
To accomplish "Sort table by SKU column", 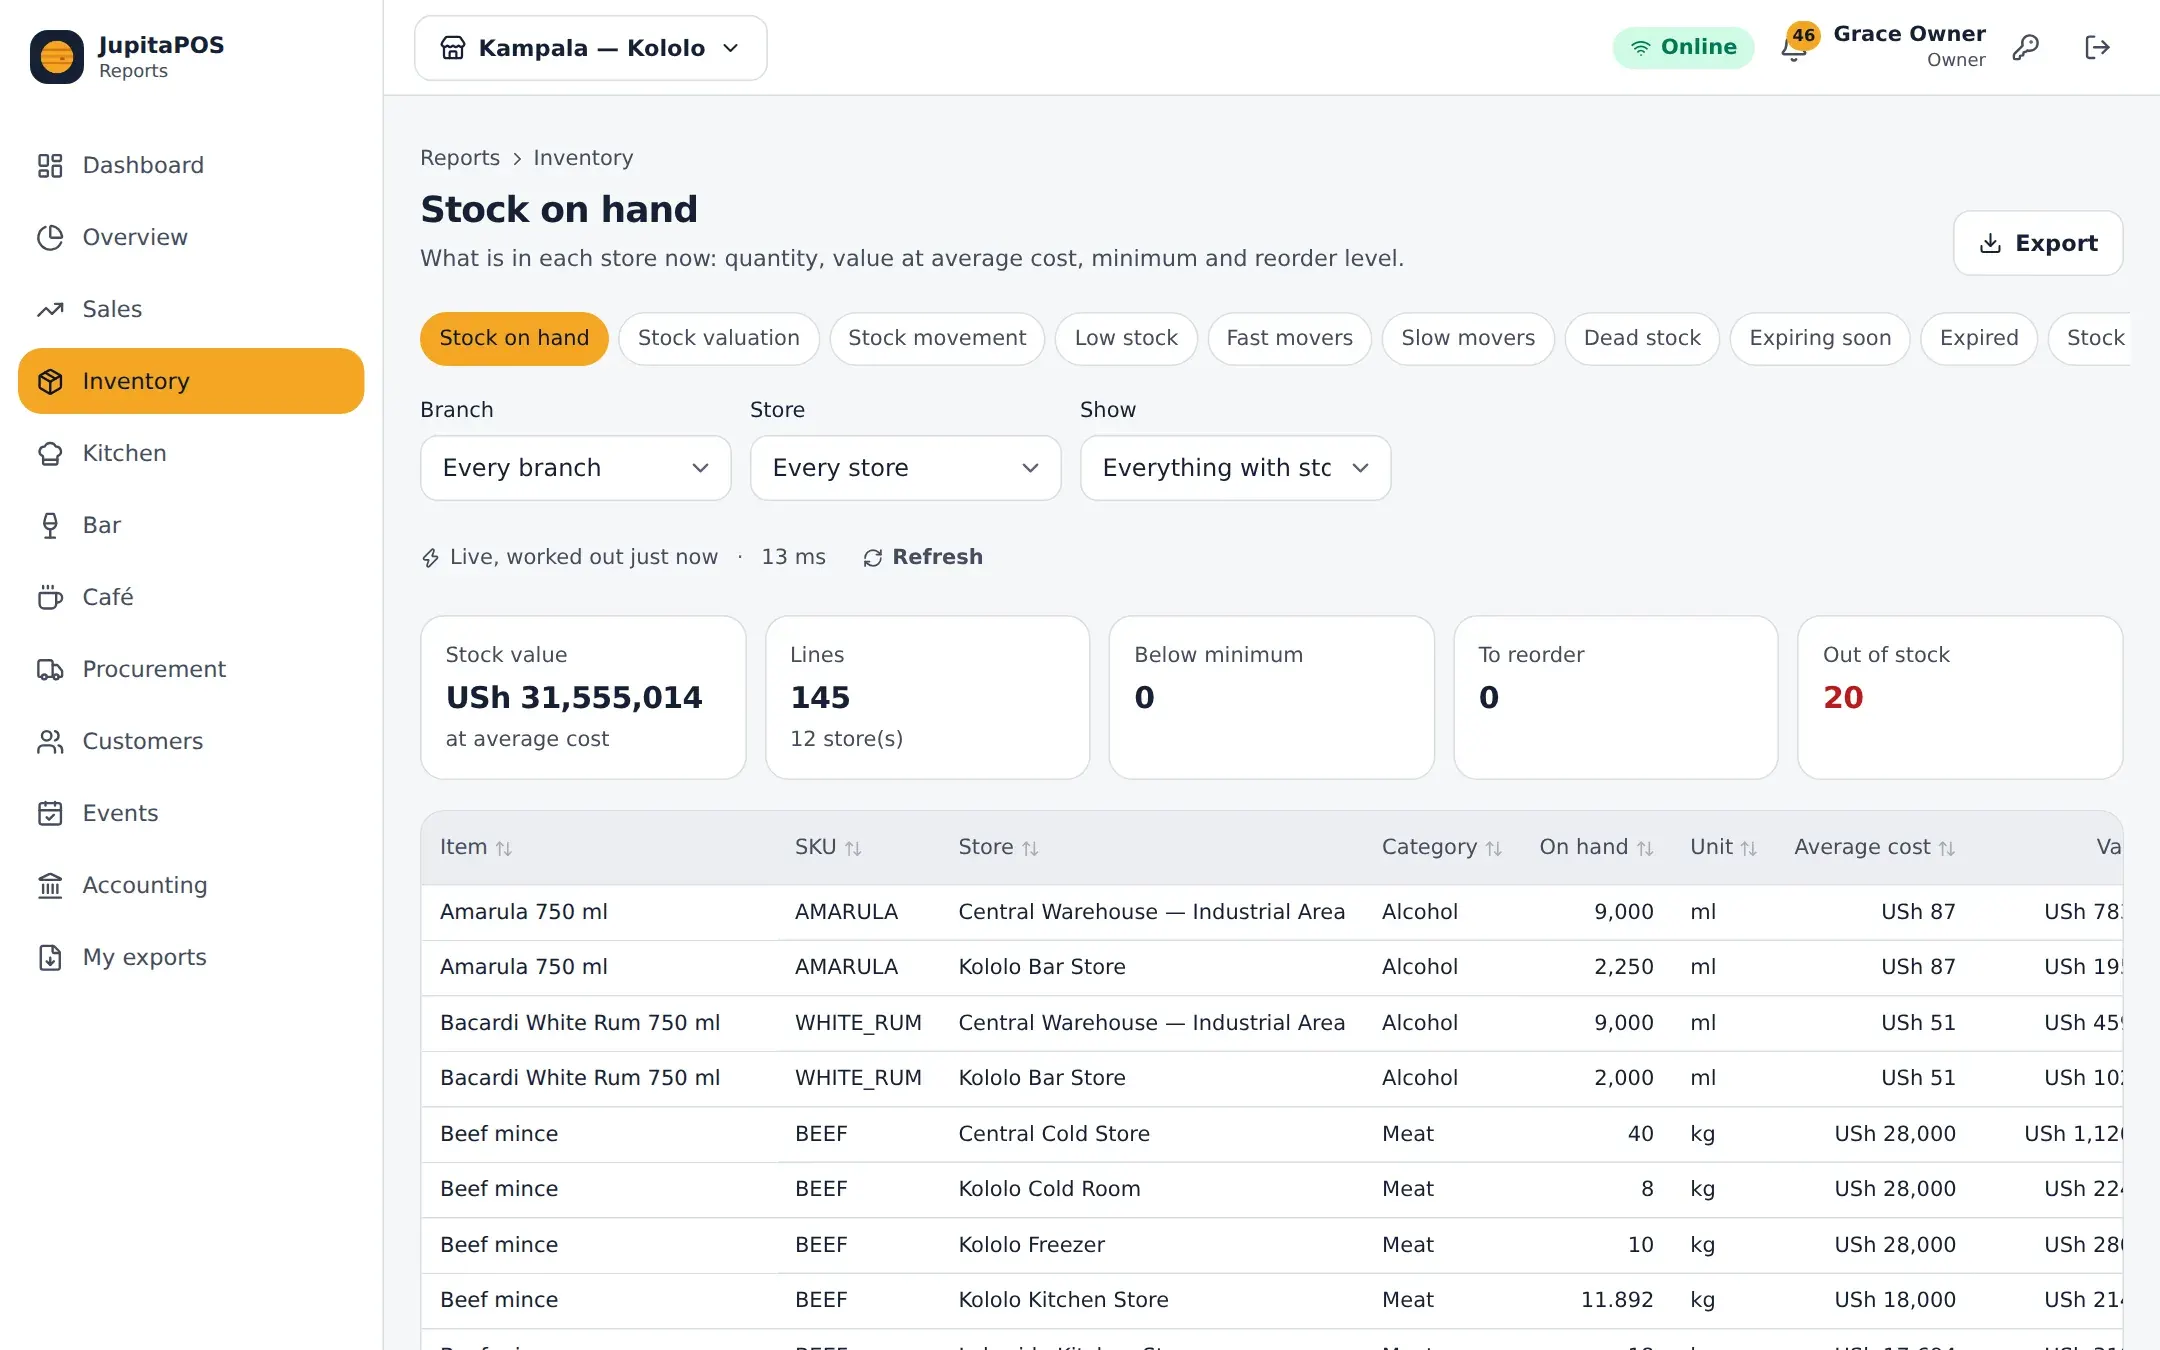I will tap(828, 847).
